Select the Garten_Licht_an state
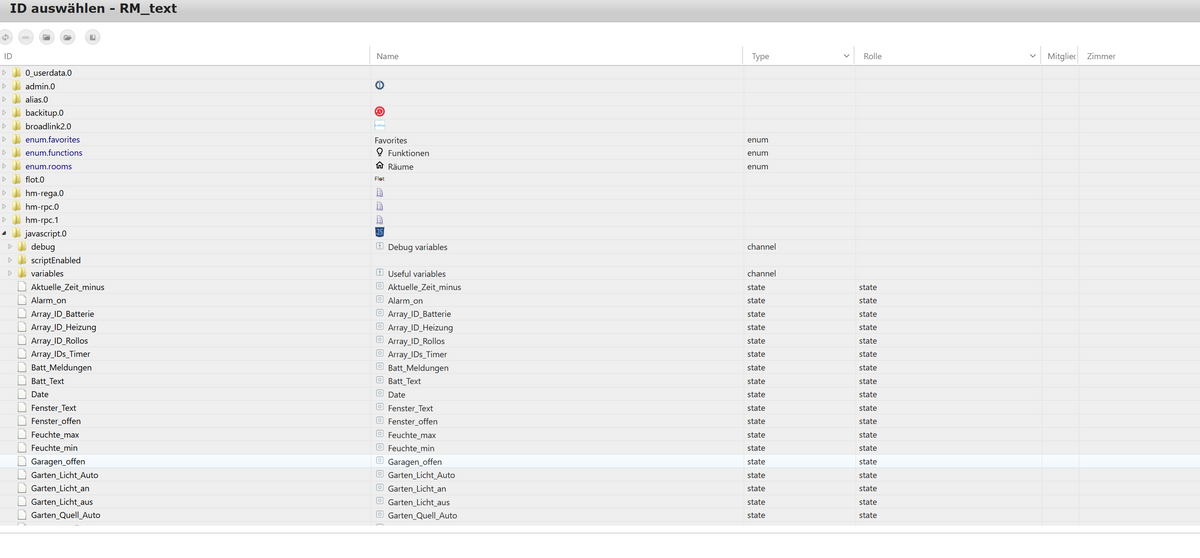The height and width of the screenshot is (558, 1200). click(x=60, y=488)
